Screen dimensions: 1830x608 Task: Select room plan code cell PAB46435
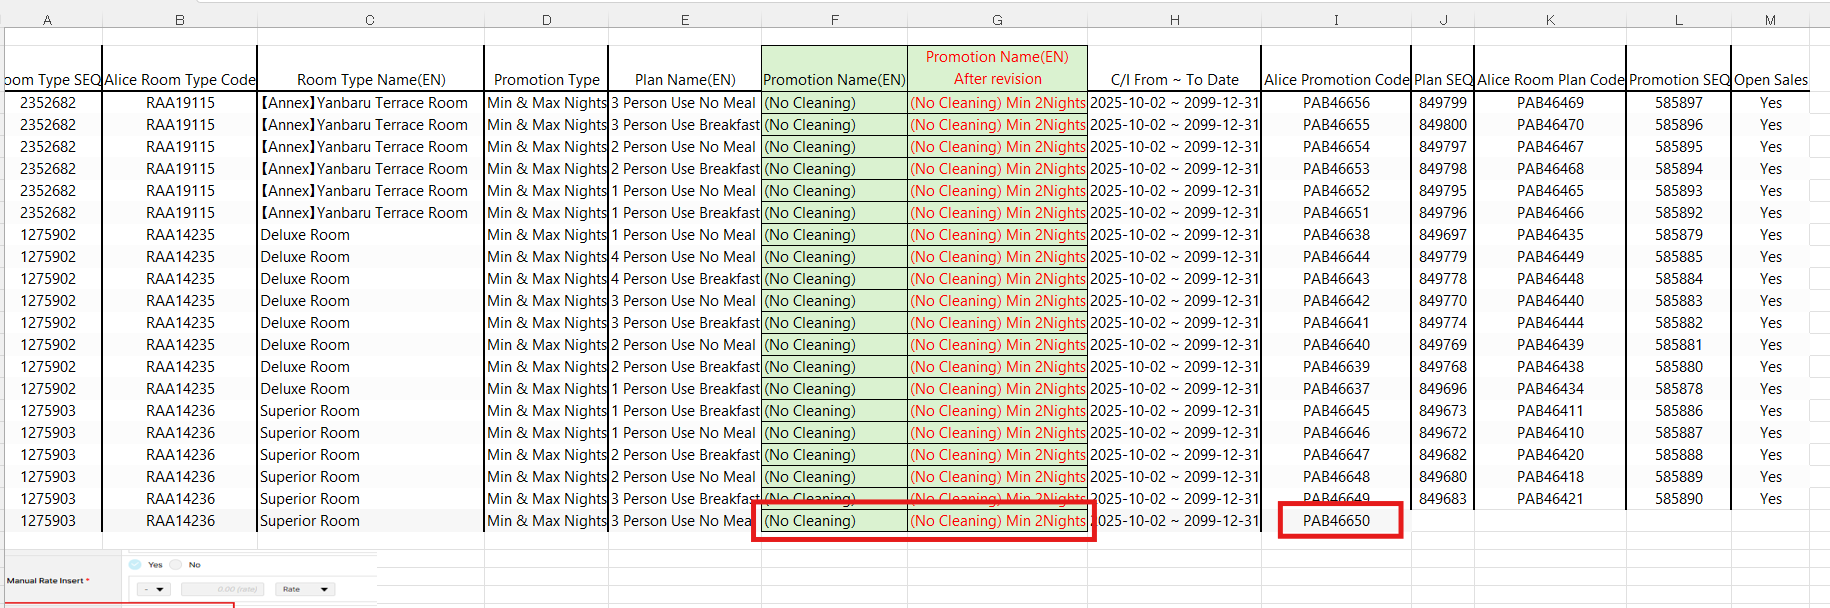click(x=1550, y=235)
